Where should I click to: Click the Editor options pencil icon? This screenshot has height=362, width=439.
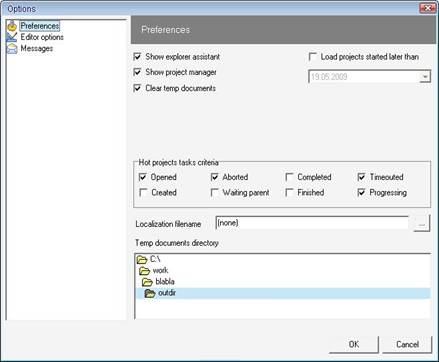tap(12, 37)
